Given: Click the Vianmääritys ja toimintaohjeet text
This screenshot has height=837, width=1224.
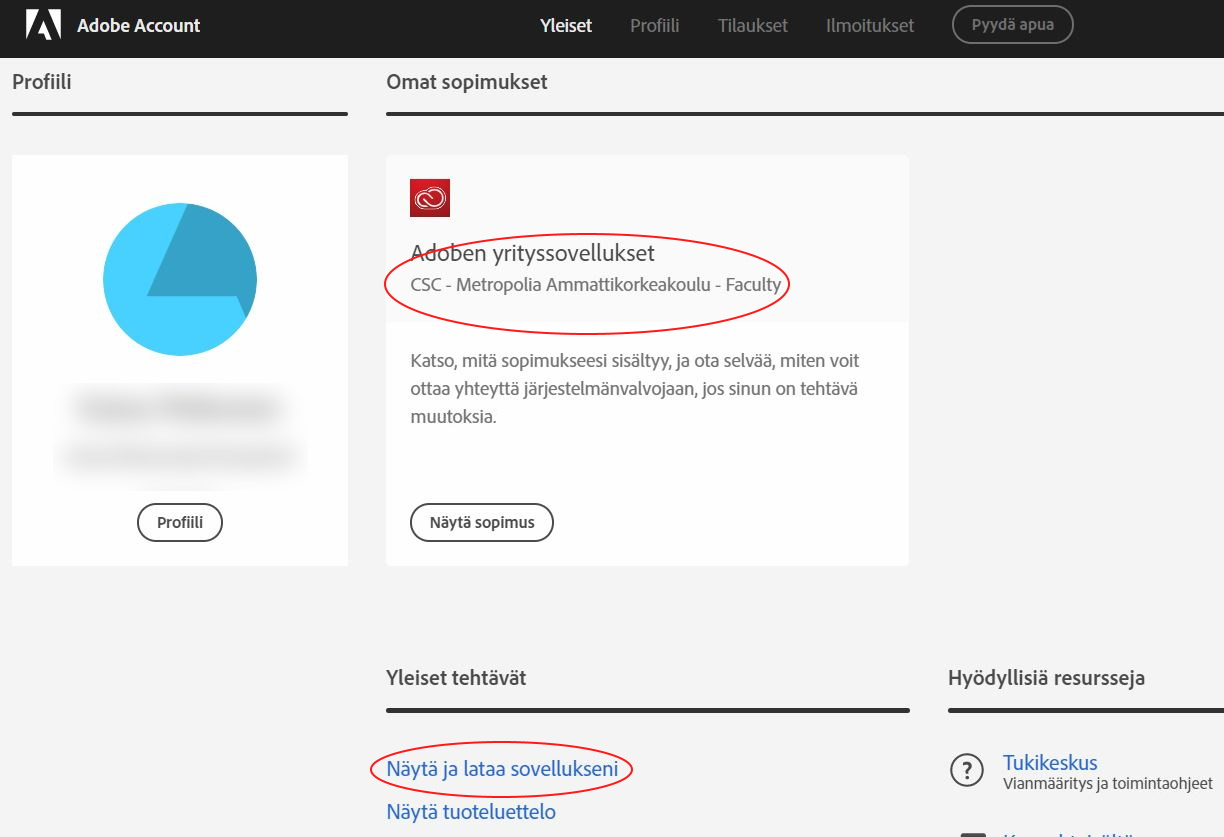Looking at the screenshot, I should (x=1108, y=784).
